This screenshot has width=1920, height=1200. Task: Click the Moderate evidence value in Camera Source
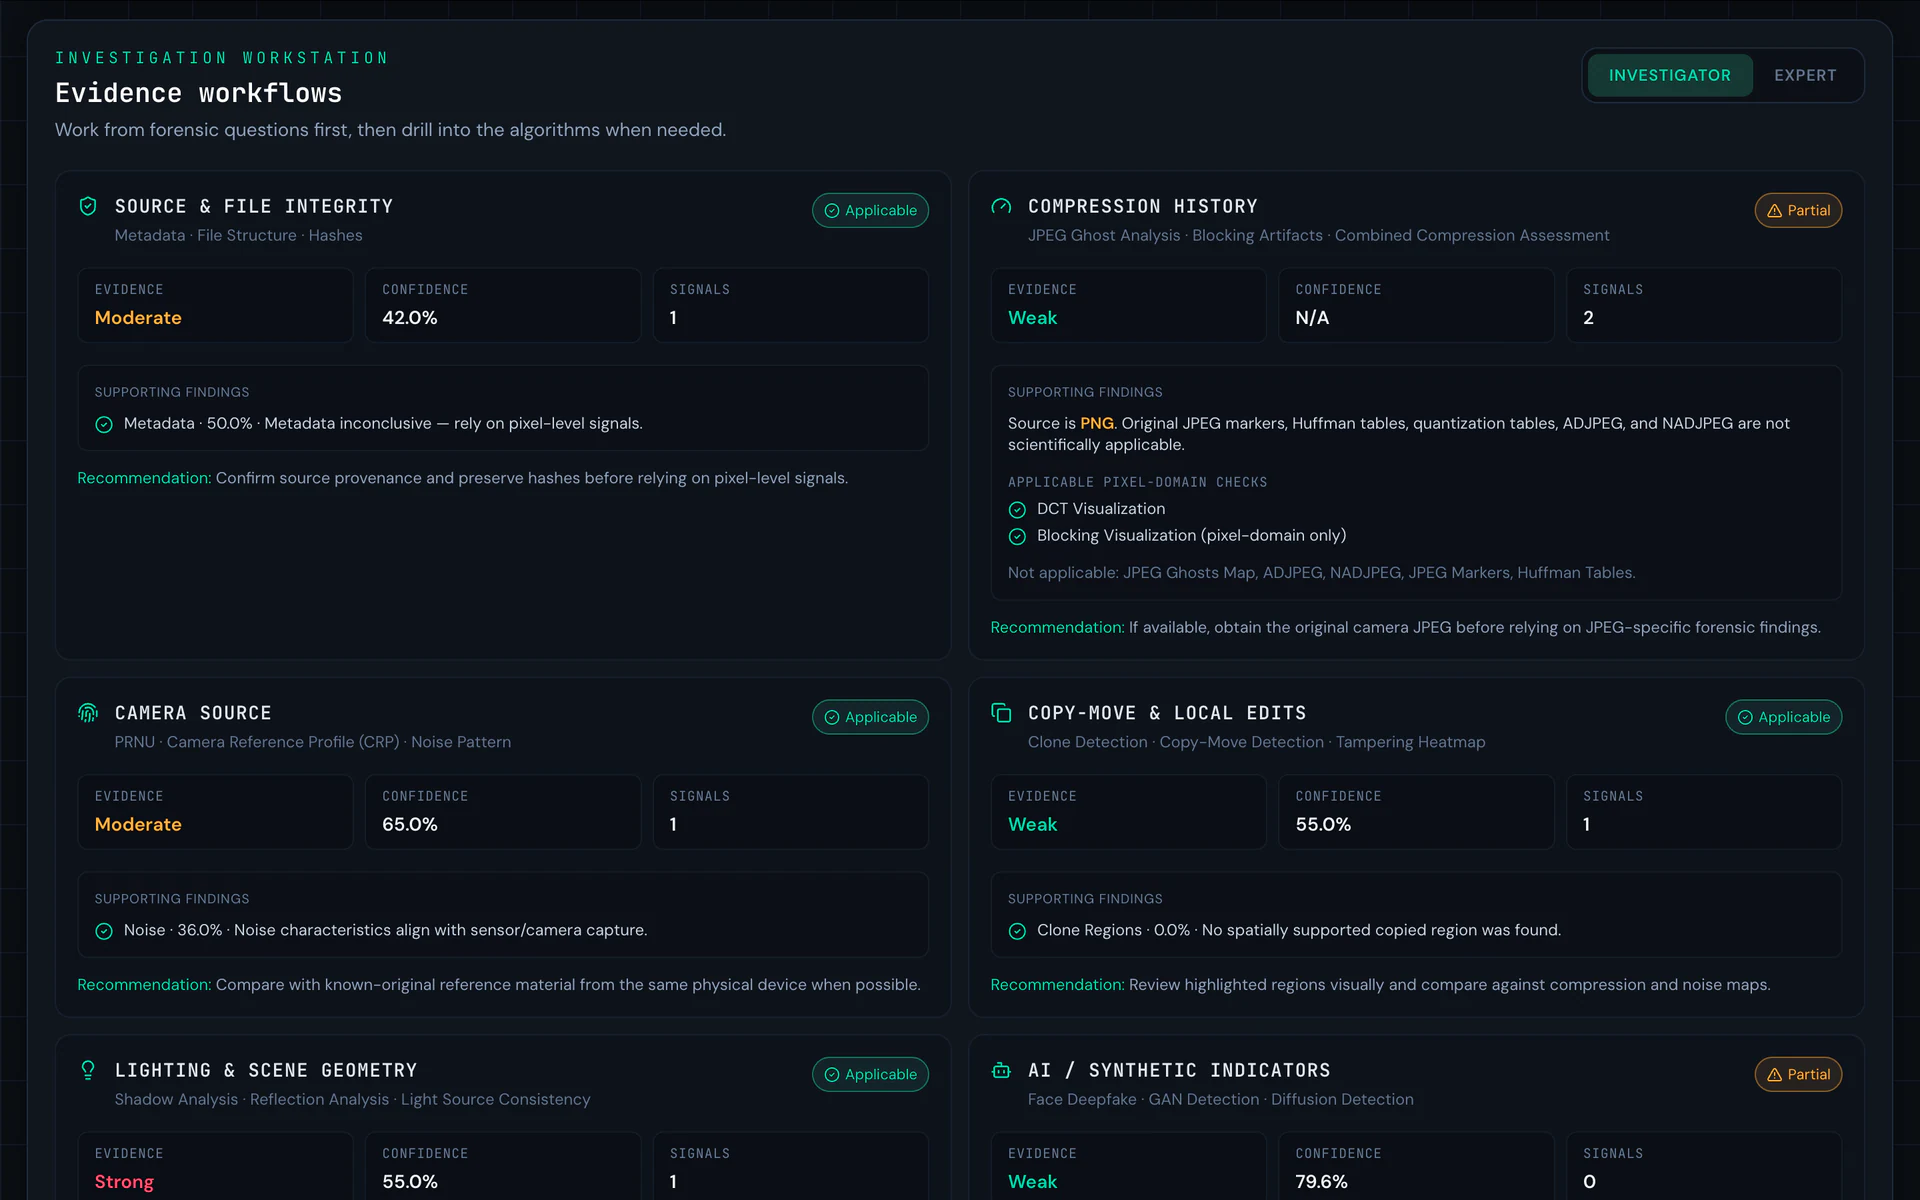(x=138, y=825)
